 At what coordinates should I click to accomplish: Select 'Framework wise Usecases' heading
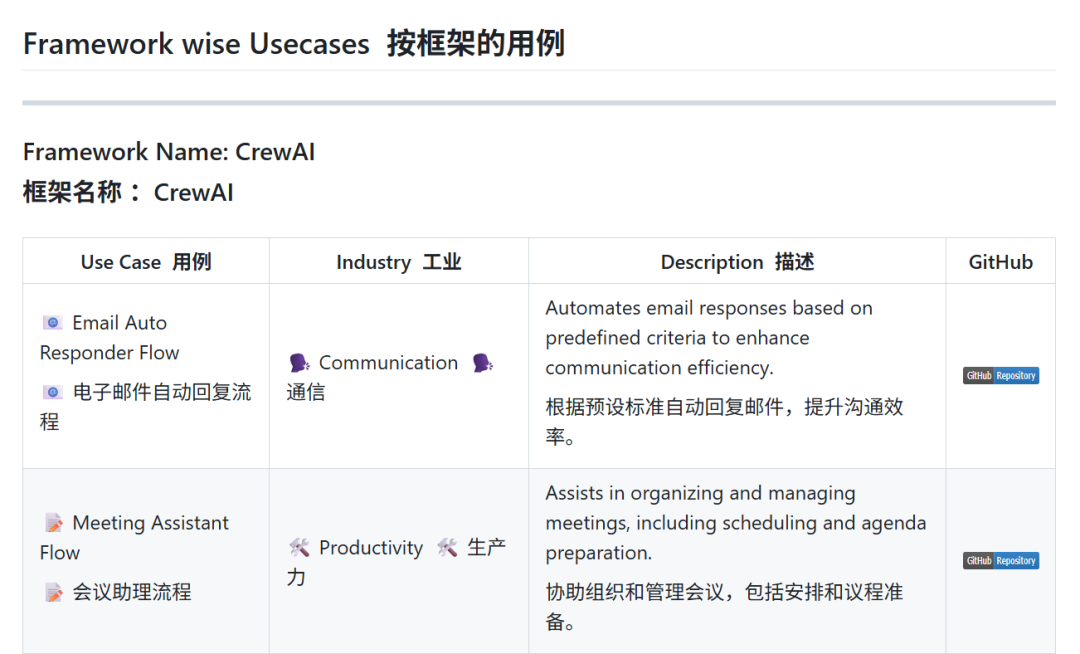(196, 43)
